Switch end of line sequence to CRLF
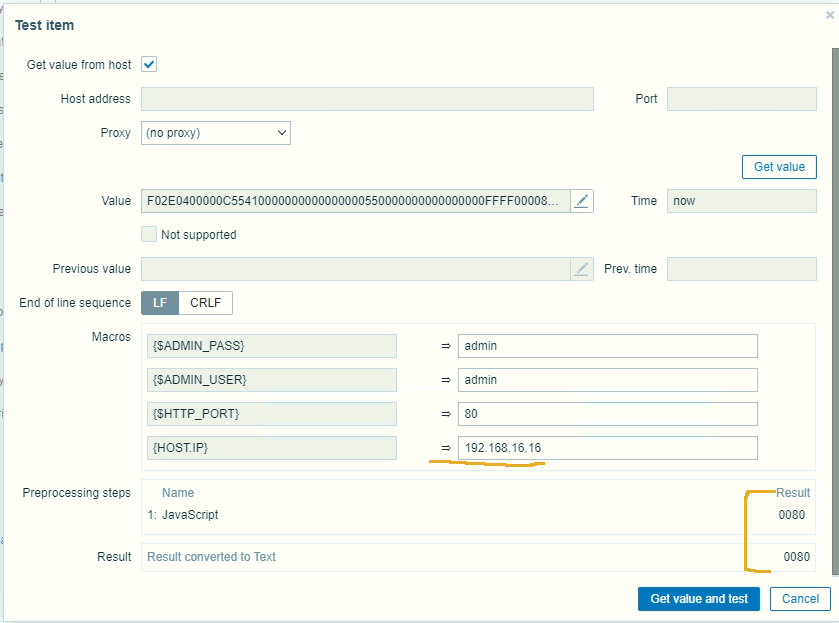Screen dimensions: 839x623 point(205,303)
